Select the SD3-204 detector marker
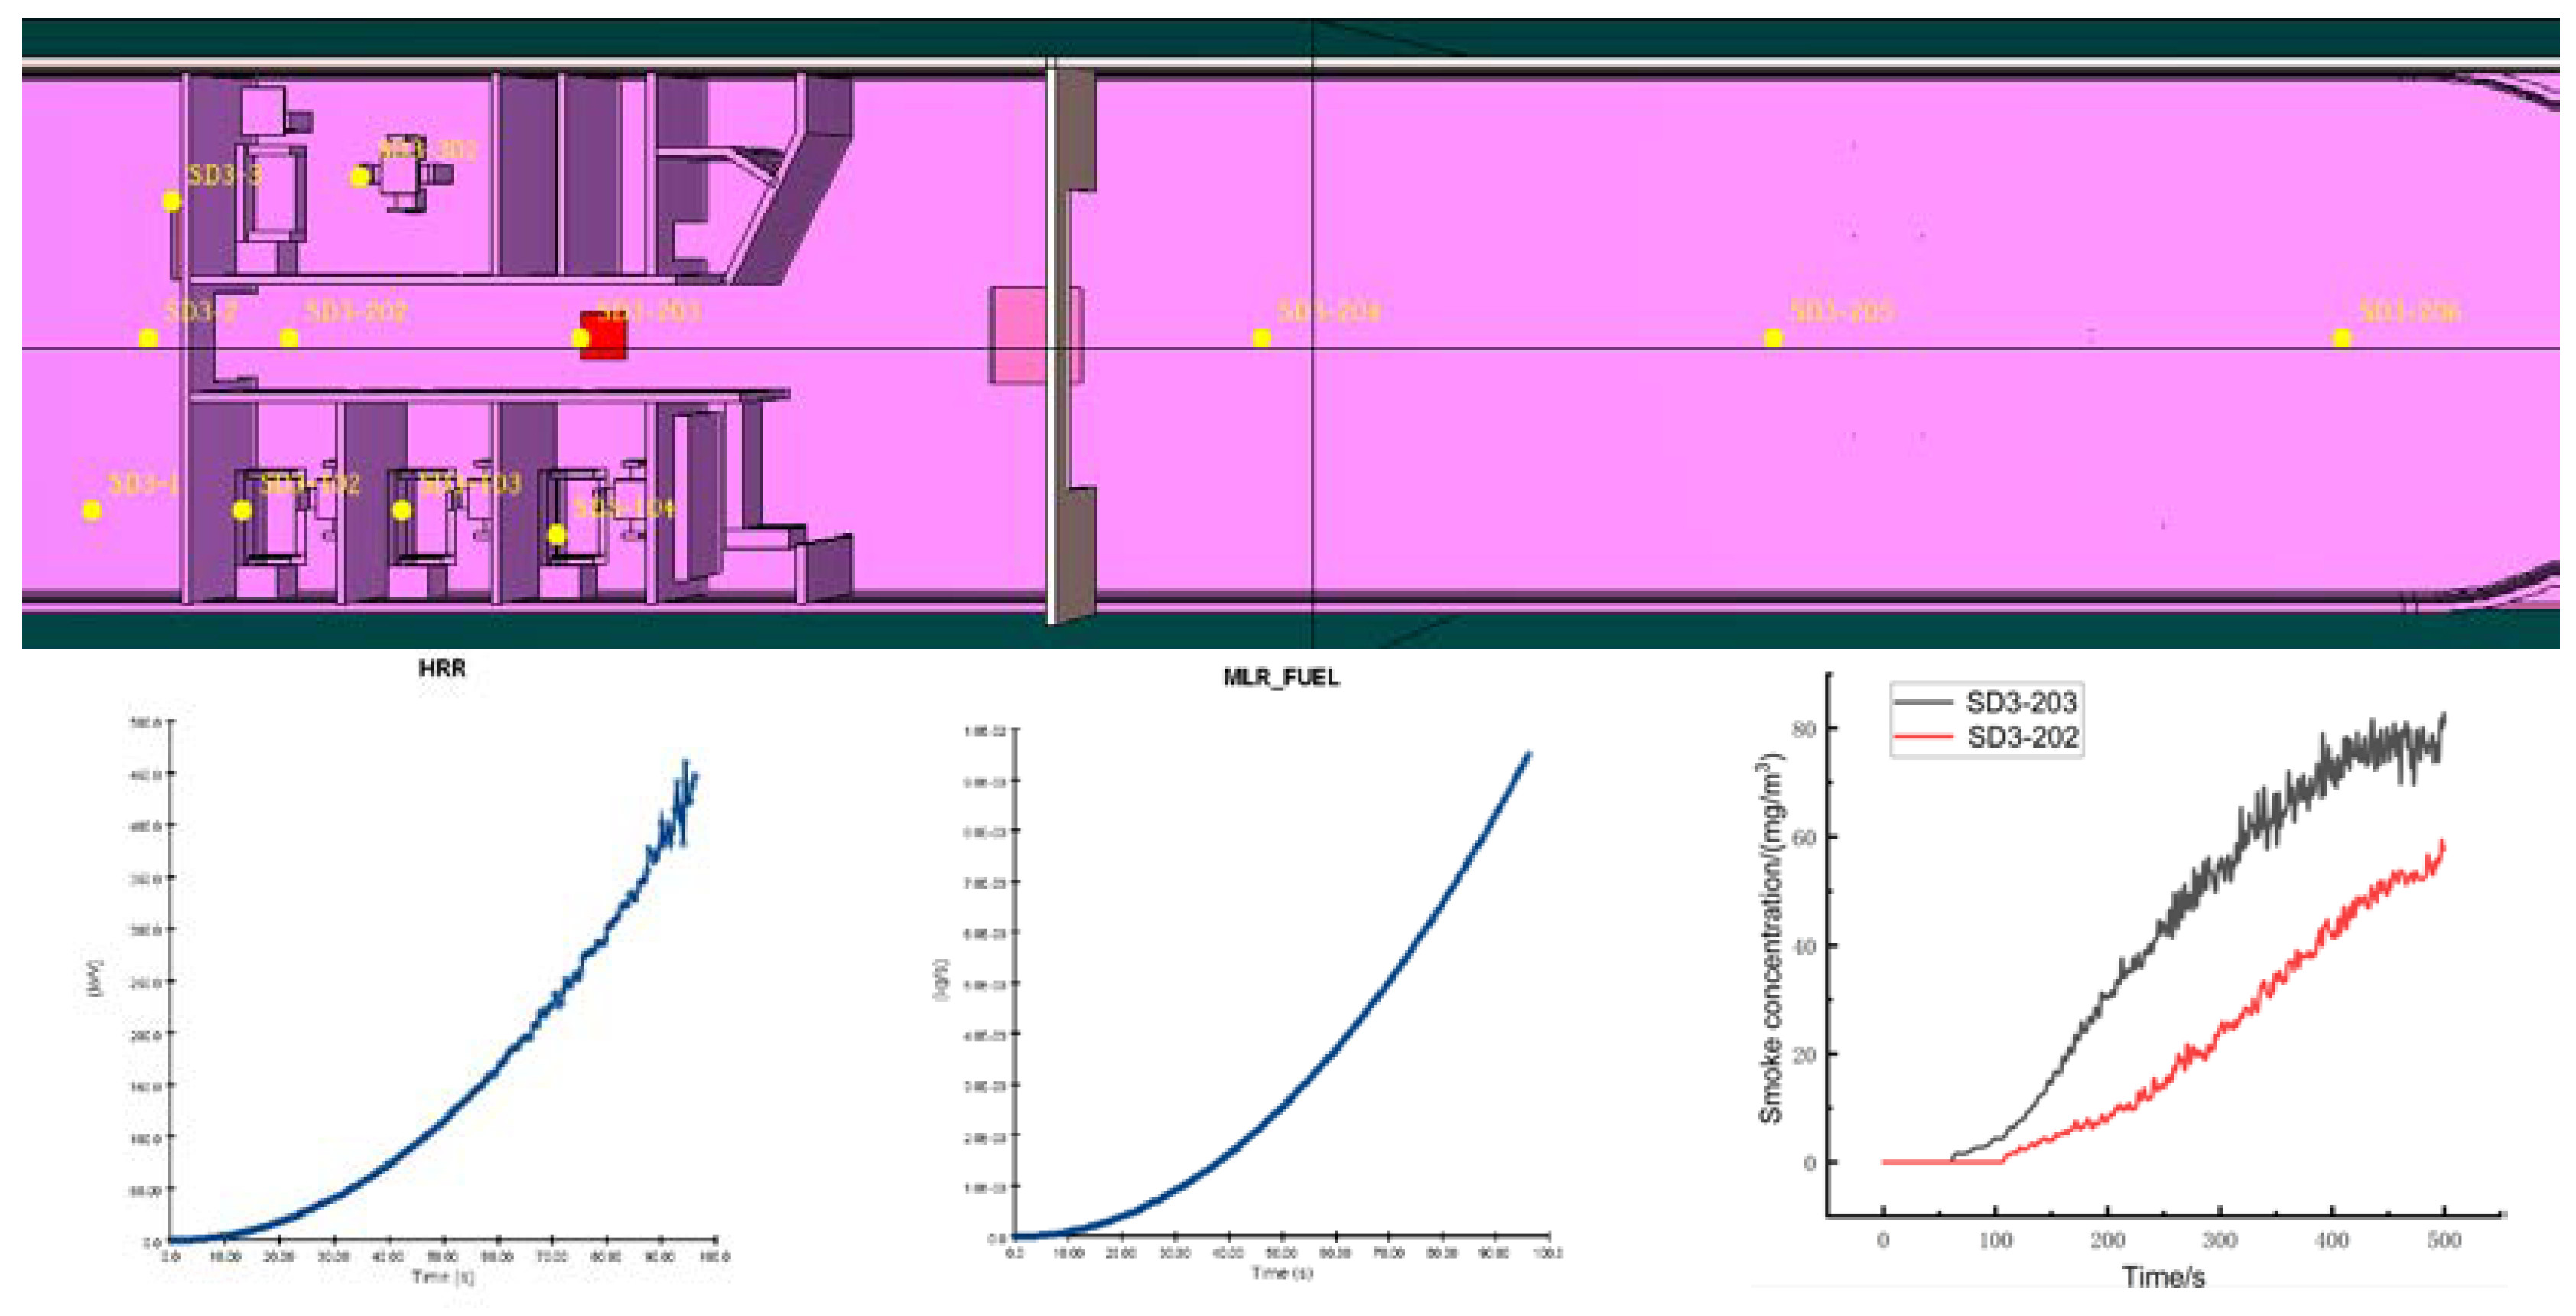 (1262, 339)
